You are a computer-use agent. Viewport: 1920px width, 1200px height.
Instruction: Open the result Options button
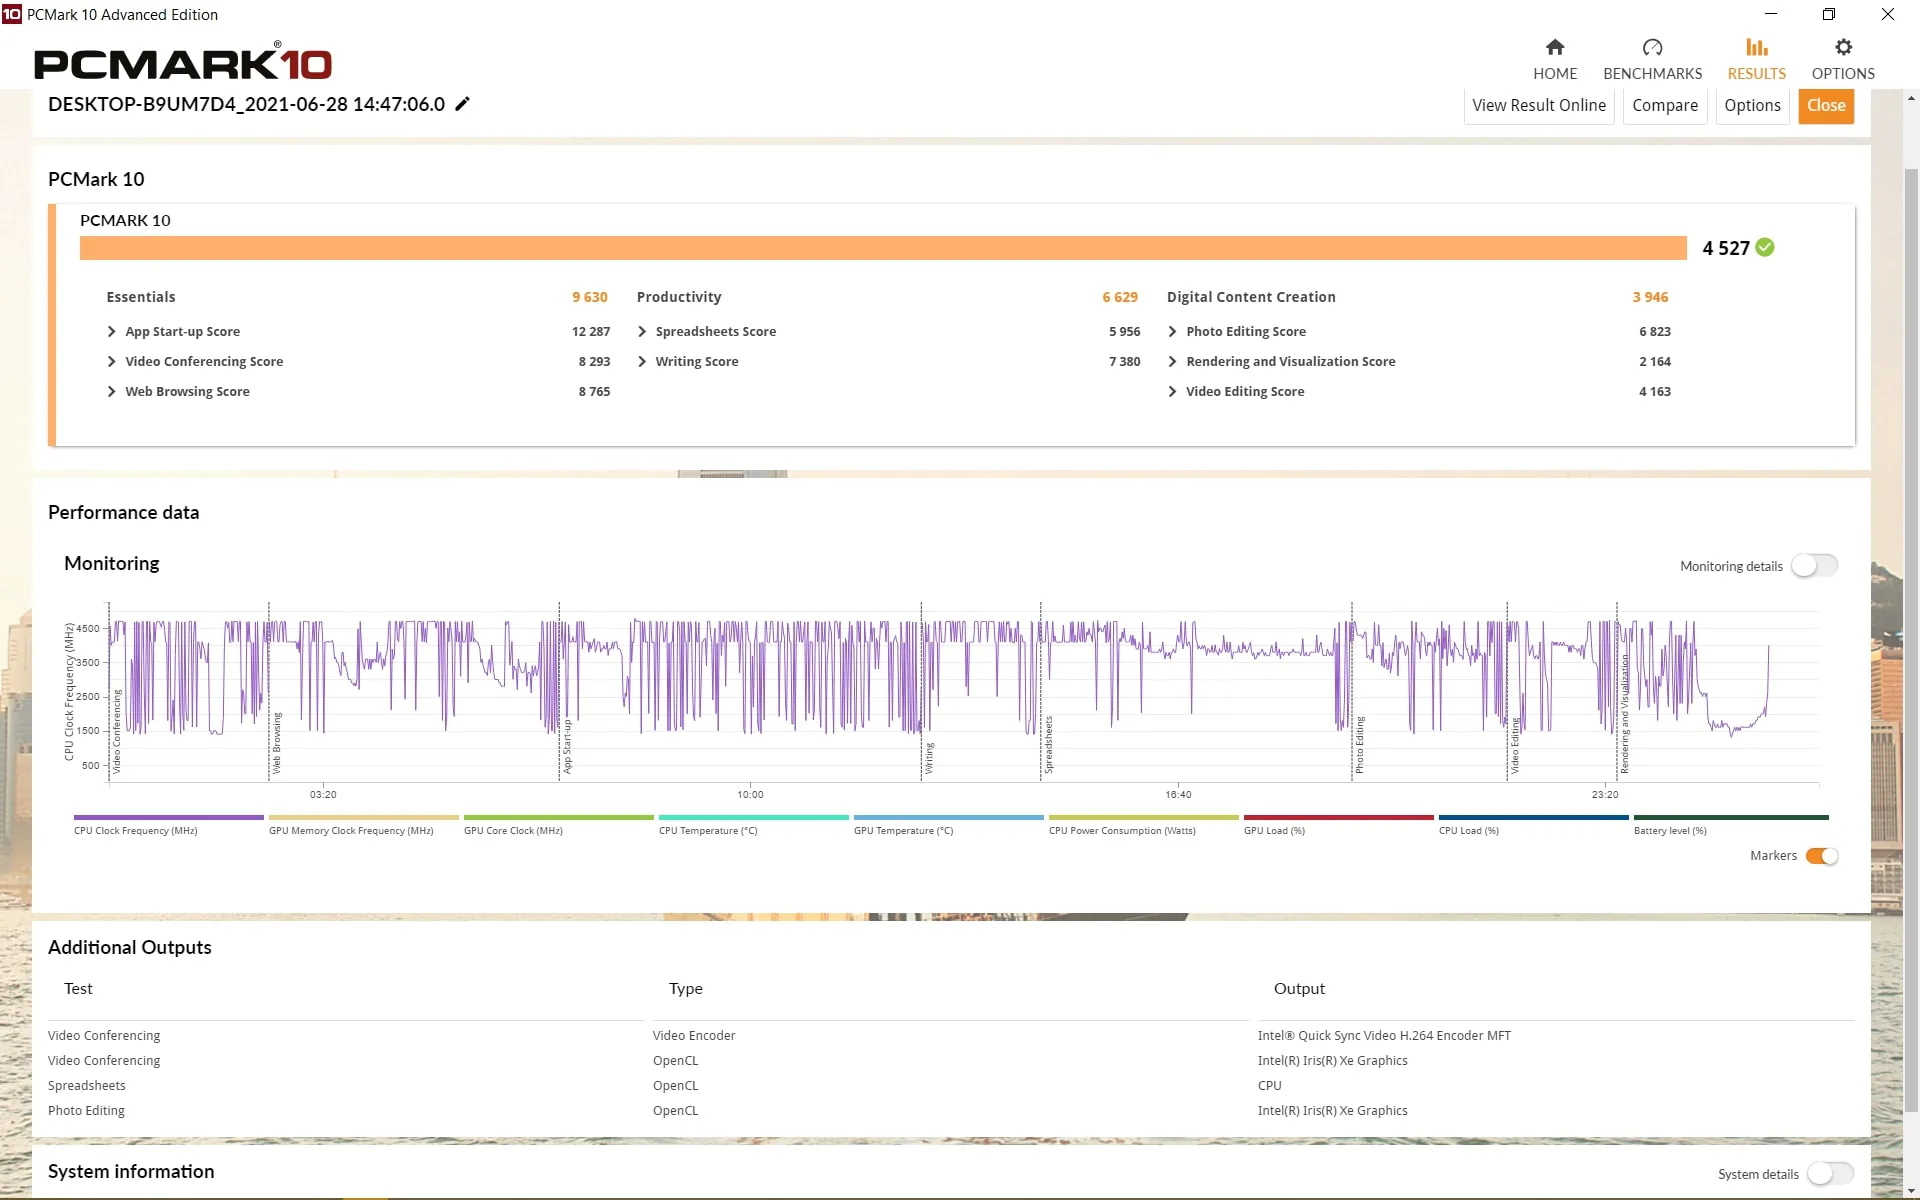coord(1752,105)
